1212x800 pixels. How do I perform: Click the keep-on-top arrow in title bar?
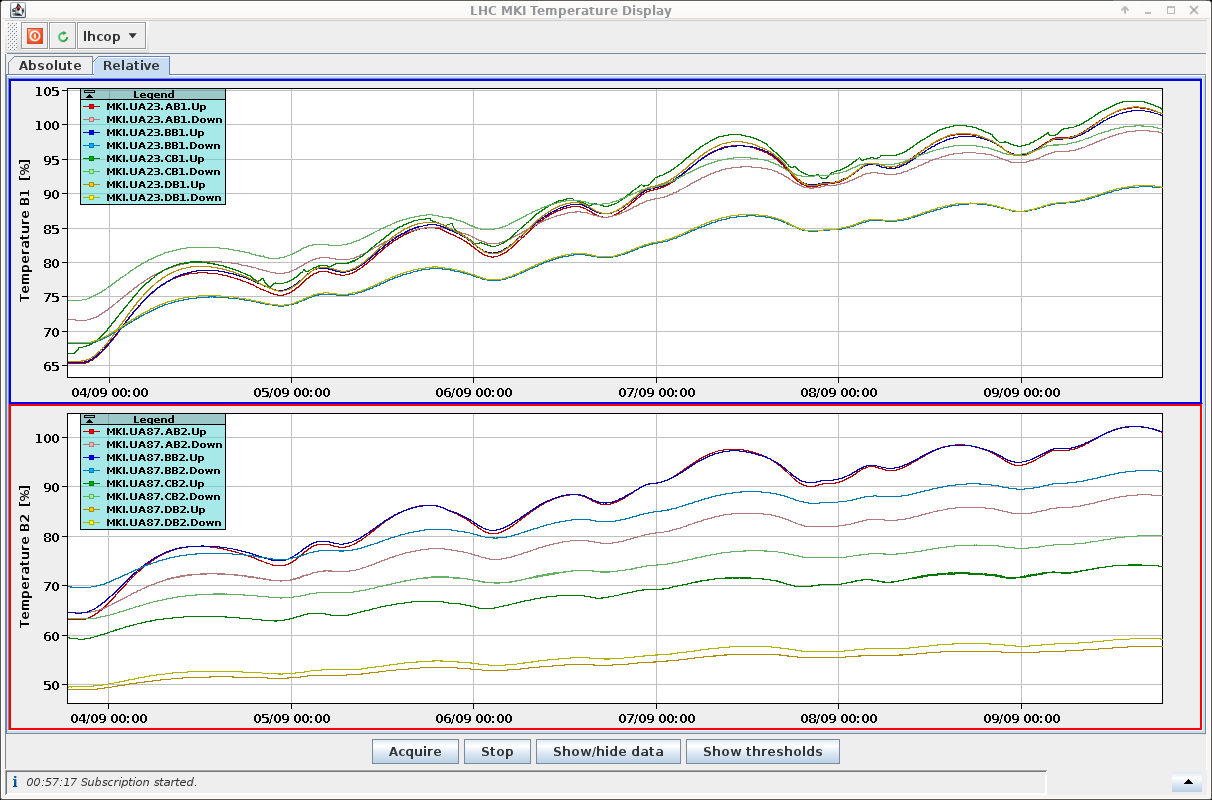tap(1125, 10)
